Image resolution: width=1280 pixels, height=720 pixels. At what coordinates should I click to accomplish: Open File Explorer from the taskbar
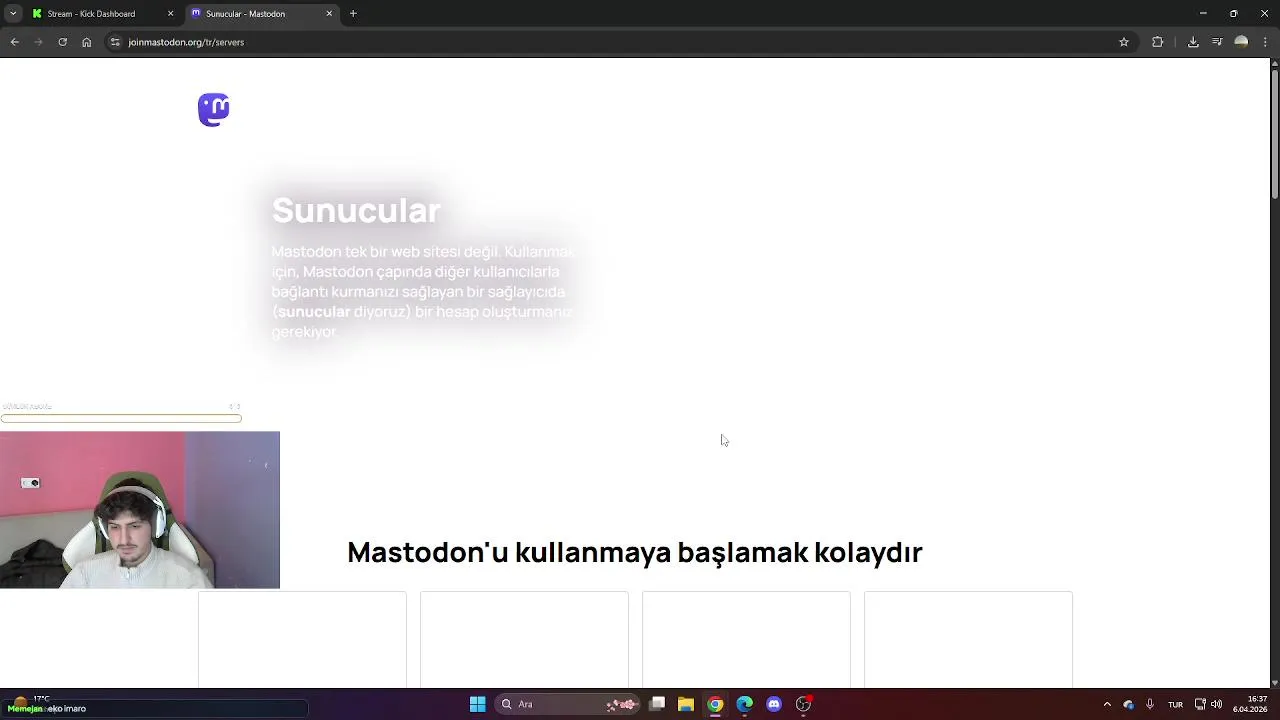click(686, 704)
